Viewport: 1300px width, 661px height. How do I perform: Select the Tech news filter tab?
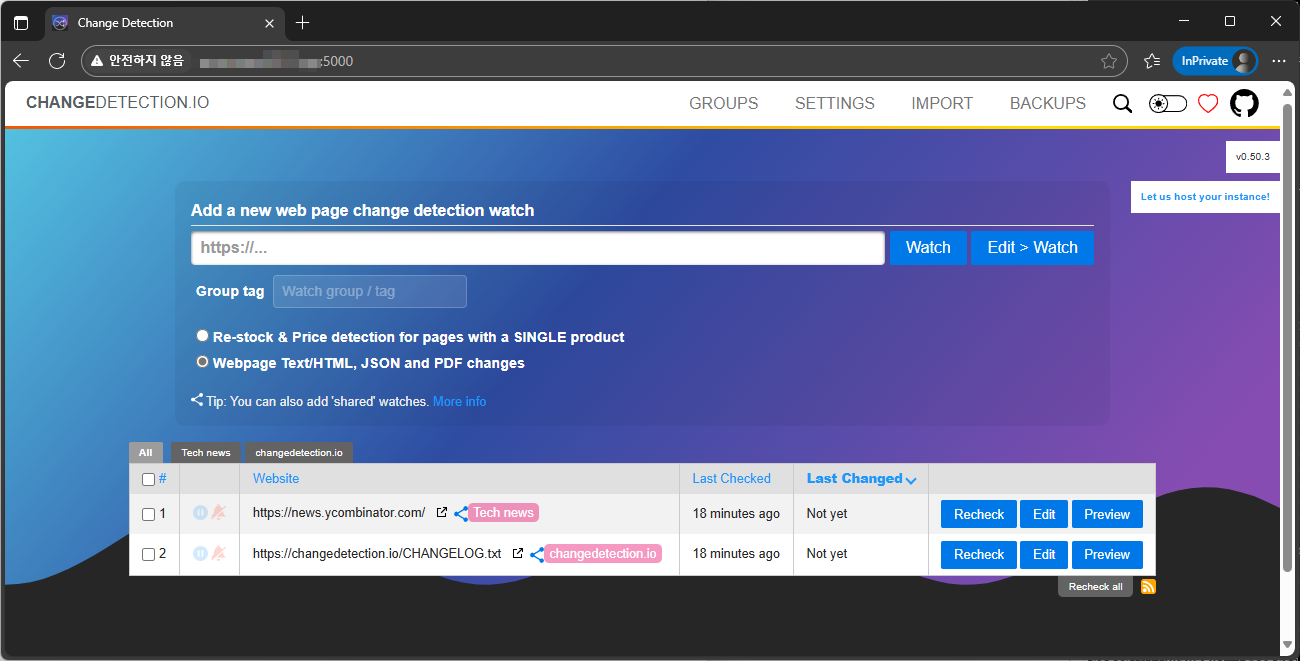pyautogui.click(x=206, y=452)
